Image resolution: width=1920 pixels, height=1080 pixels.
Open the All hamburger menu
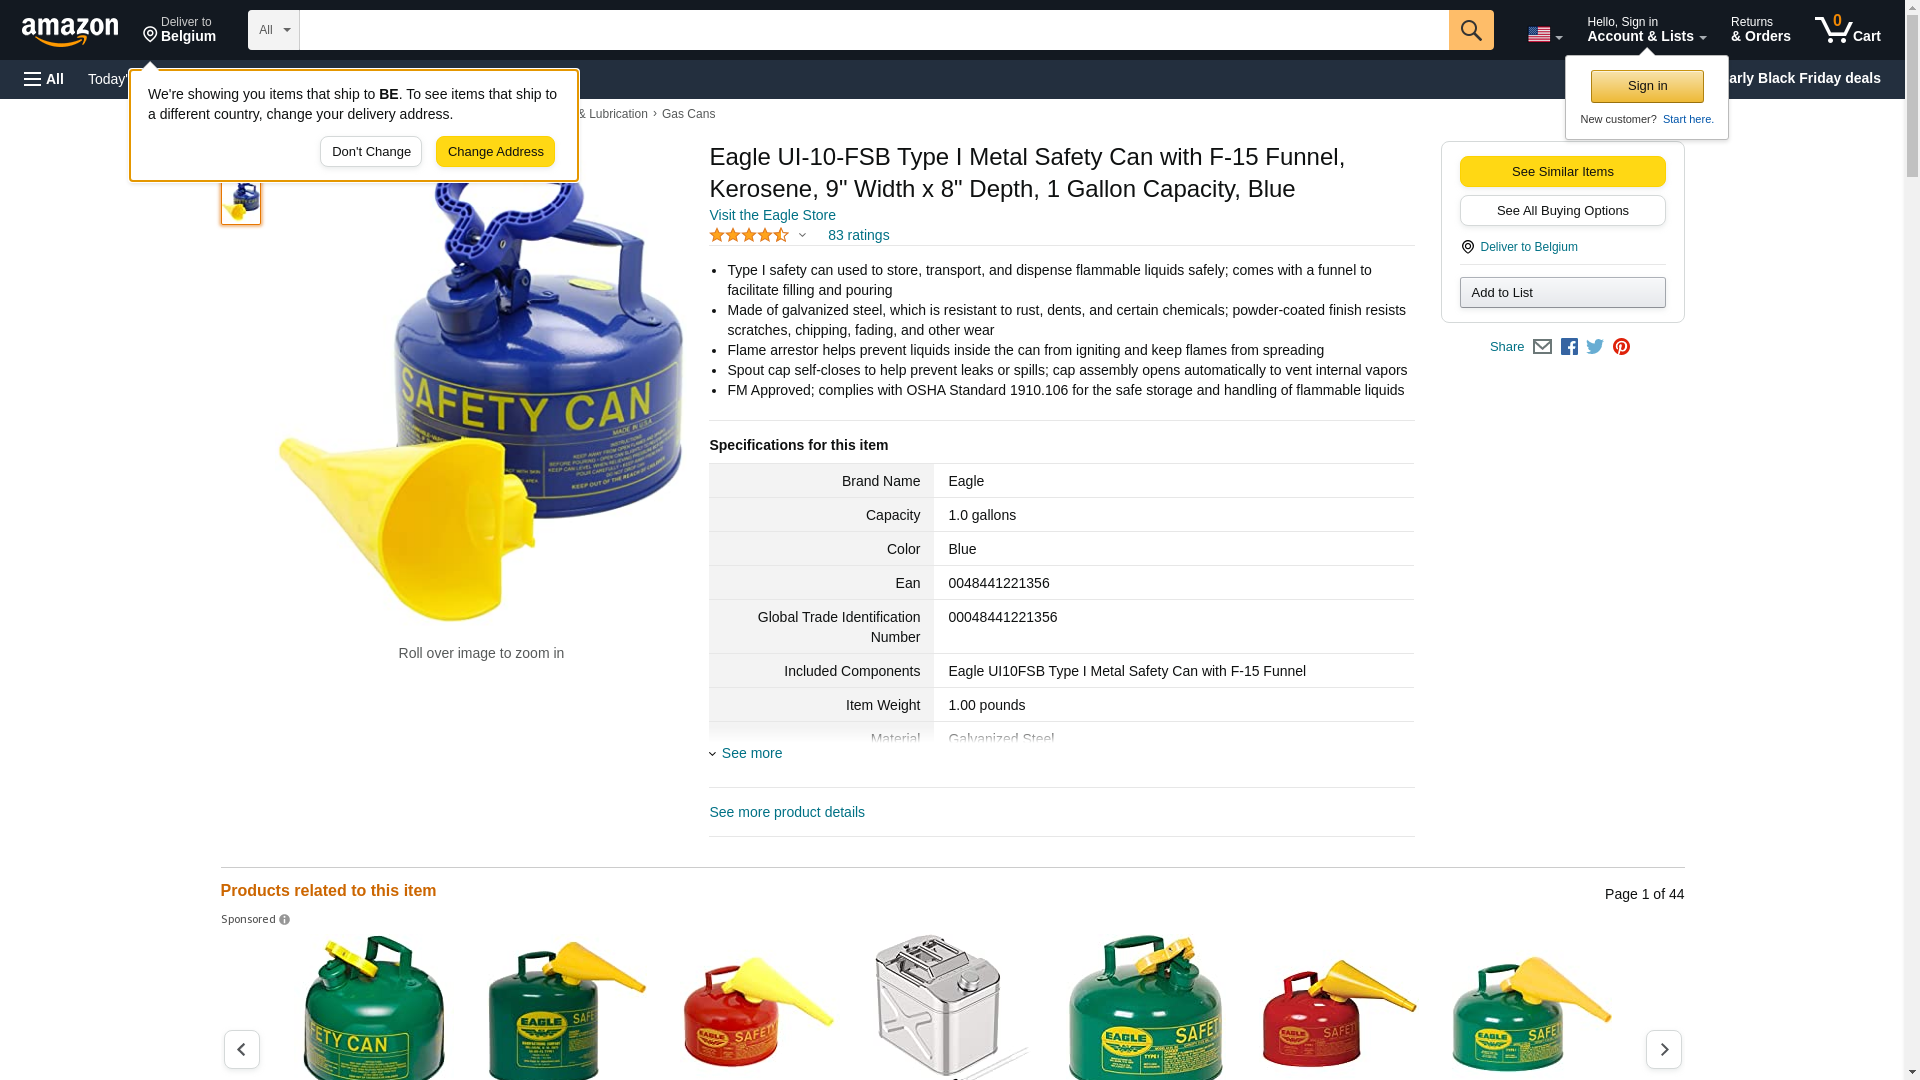tap(44, 79)
